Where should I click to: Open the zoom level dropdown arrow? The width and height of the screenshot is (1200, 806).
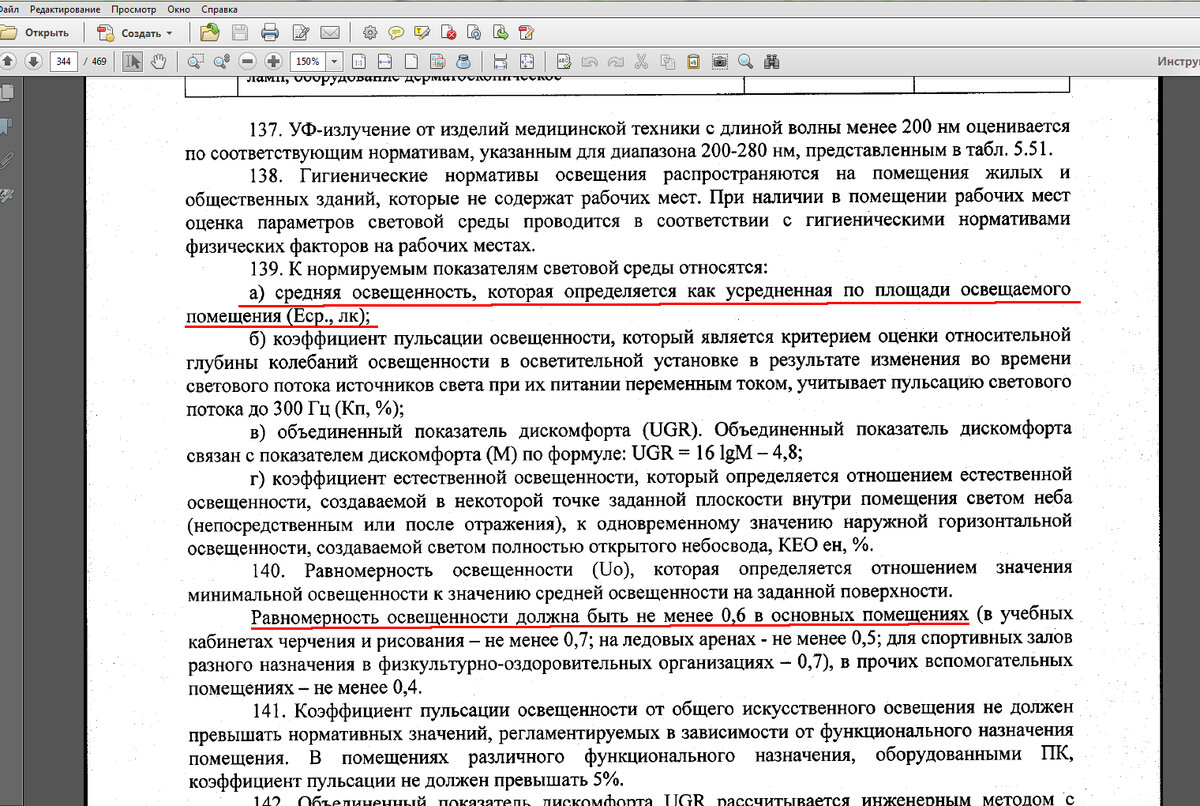point(334,61)
